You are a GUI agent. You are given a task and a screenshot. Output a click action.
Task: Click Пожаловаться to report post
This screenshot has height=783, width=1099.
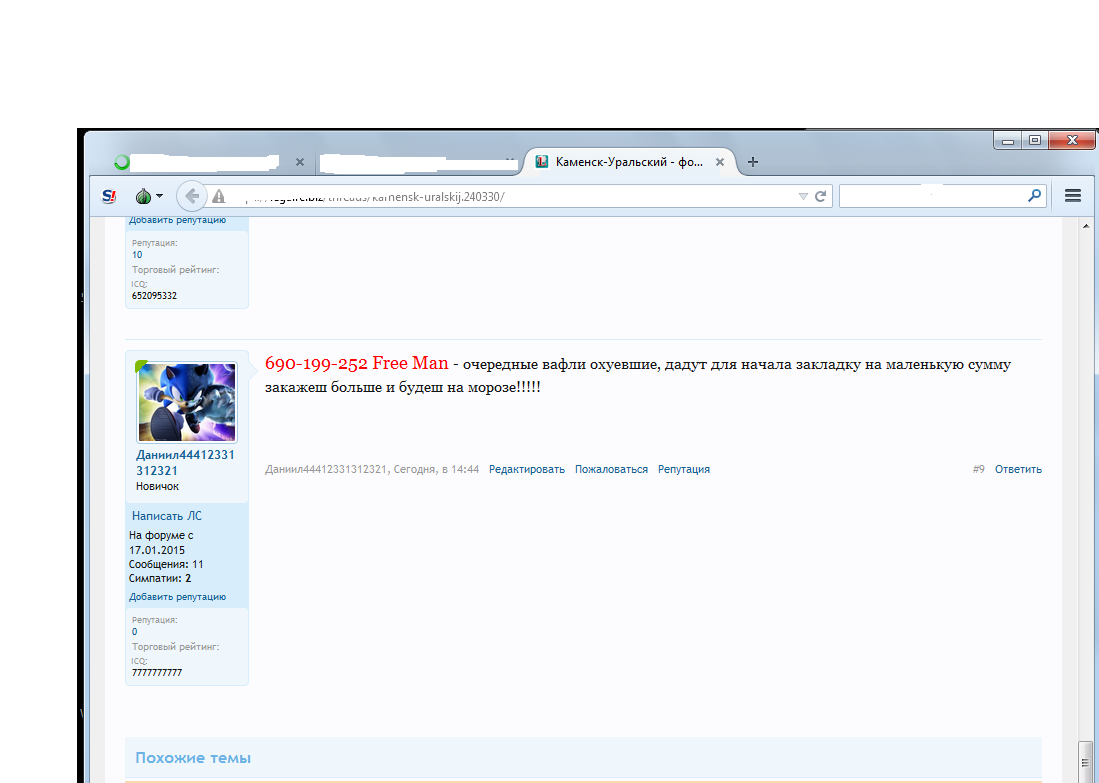(611, 469)
